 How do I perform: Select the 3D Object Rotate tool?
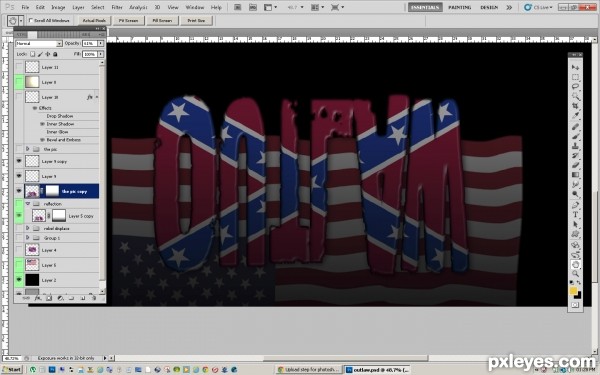tap(575, 245)
